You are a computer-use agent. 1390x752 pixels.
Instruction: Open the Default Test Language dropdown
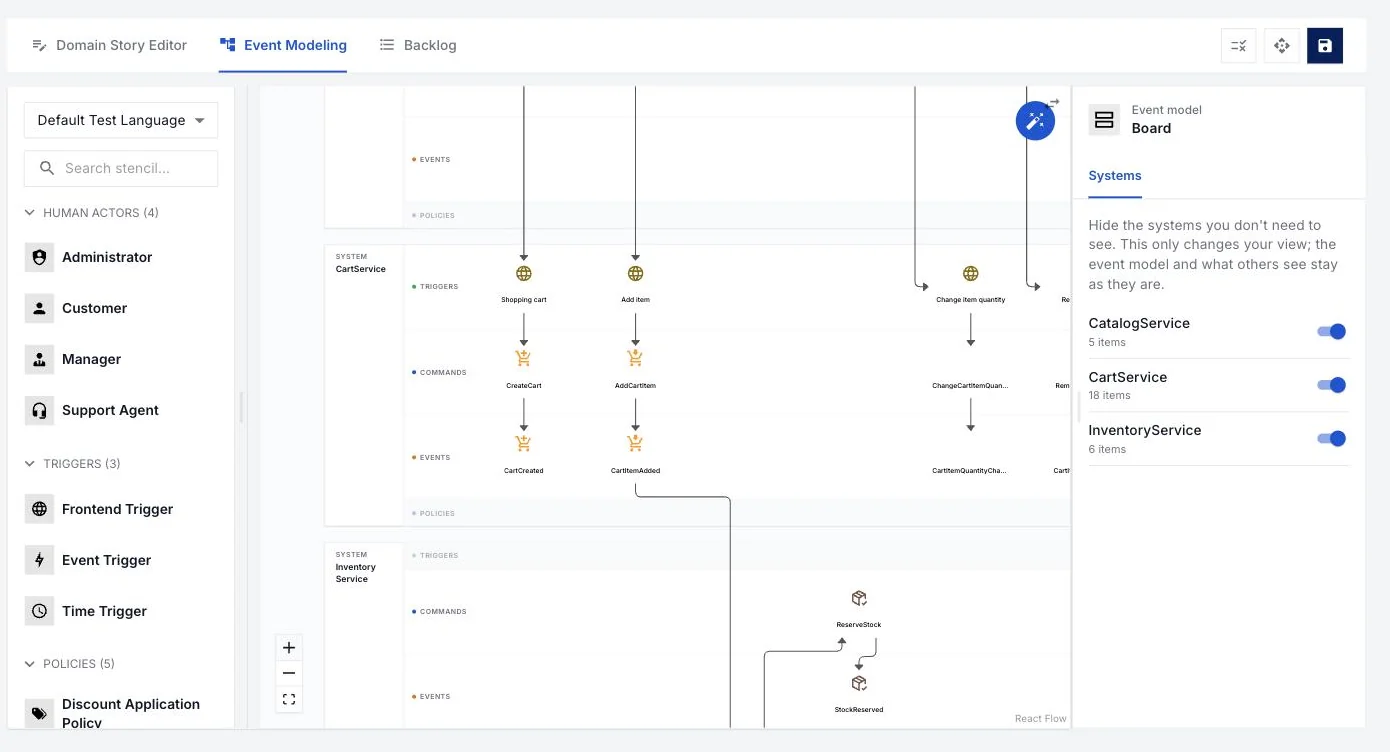(x=121, y=120)
